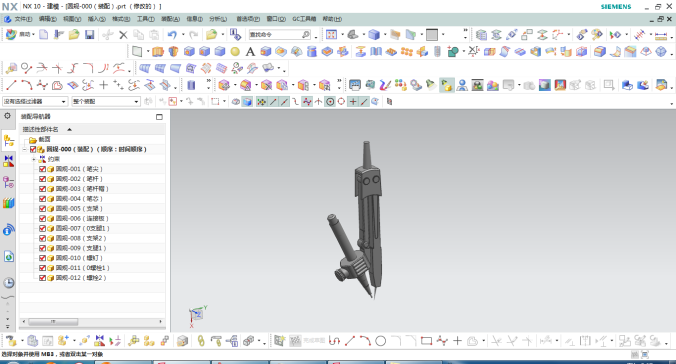
Task: Select the Line sketch tool in curve toolbar
Action: 11,85
